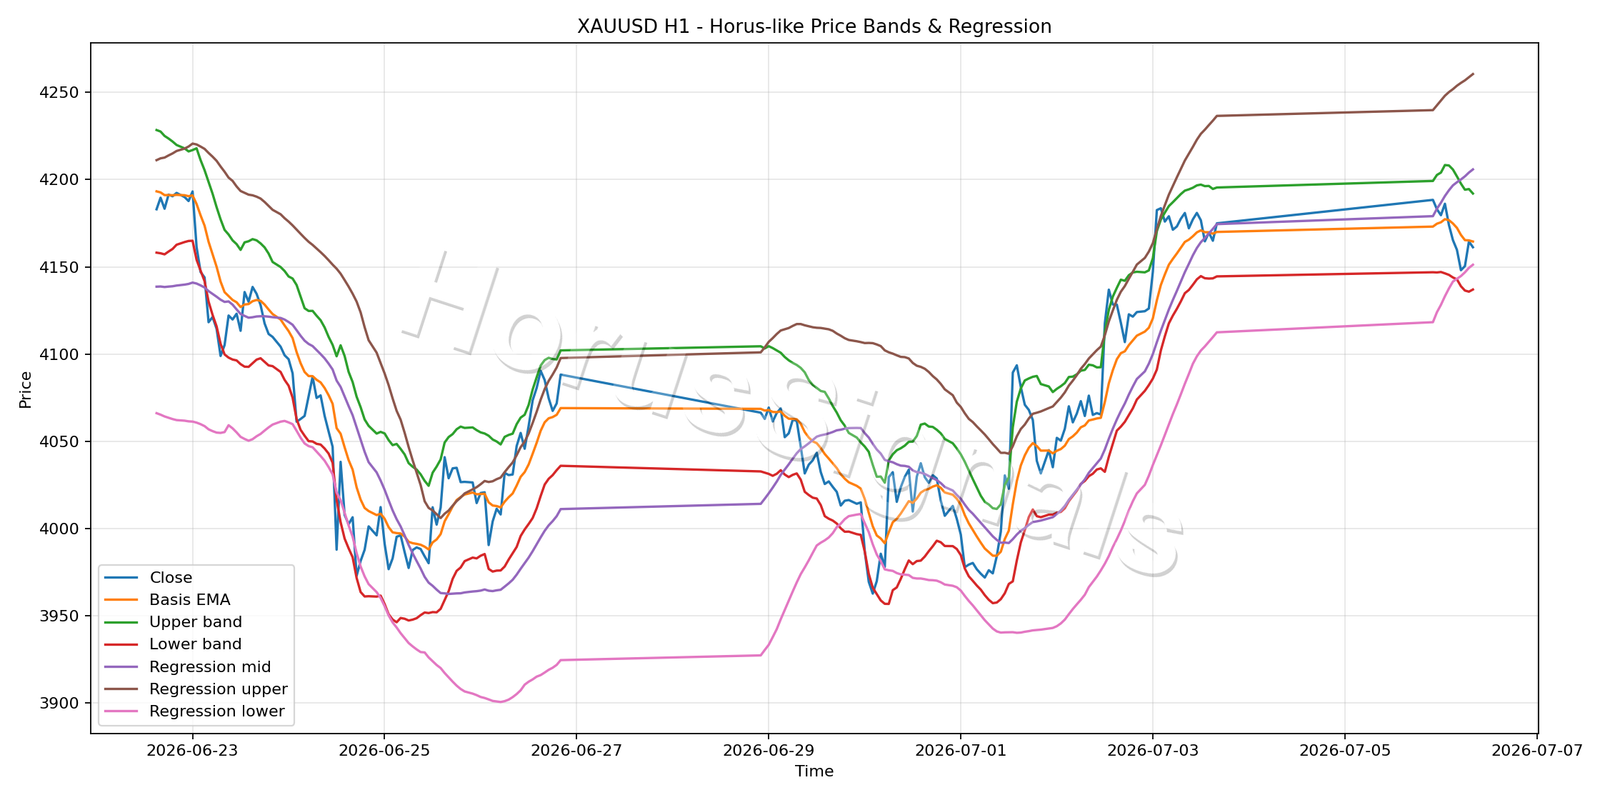Click the pink line swatch next to Regression lower
The height and width of the screenshot is (800, 1600).
pos(121,712)
